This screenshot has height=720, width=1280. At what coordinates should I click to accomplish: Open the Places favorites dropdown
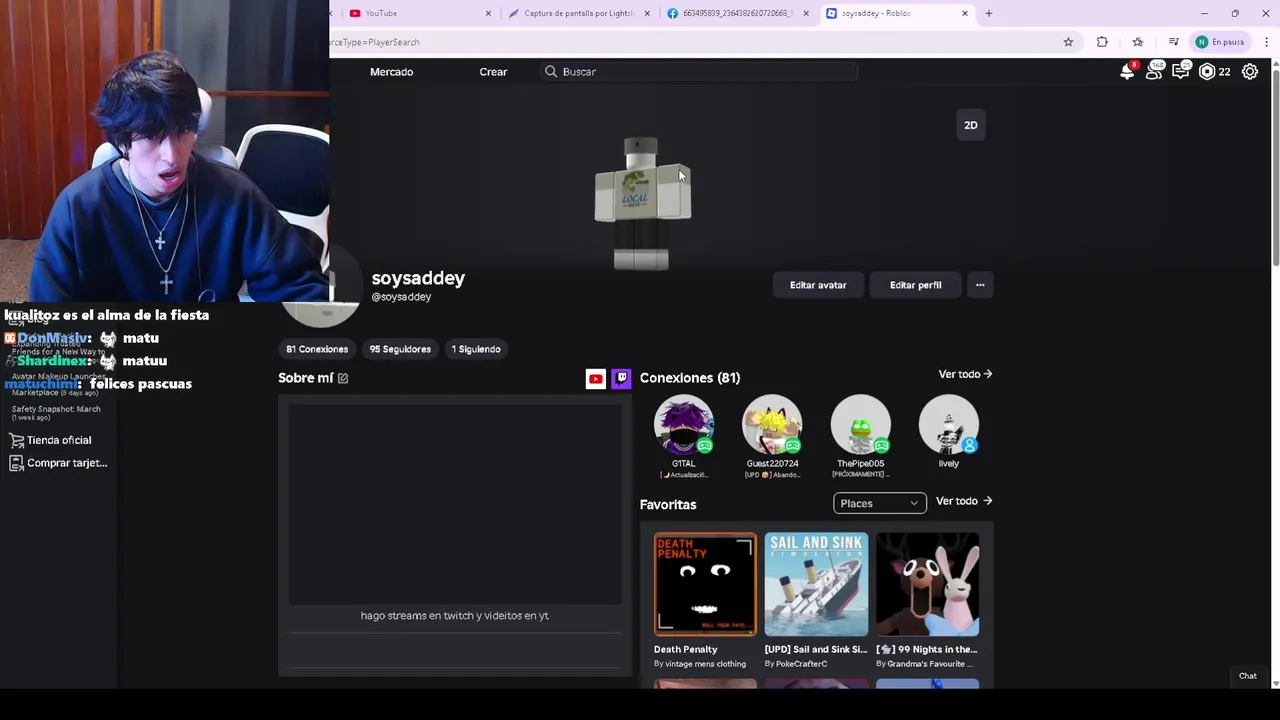coord(880,503)
